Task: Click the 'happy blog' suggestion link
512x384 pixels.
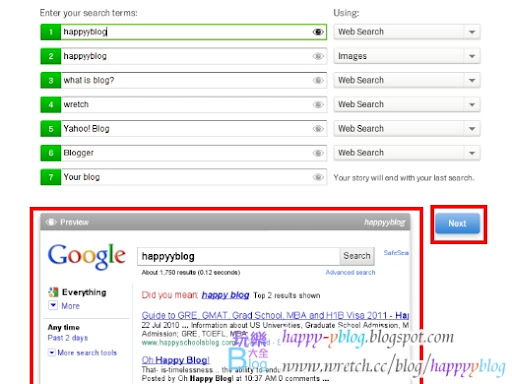Action: [x=225, y=295]
